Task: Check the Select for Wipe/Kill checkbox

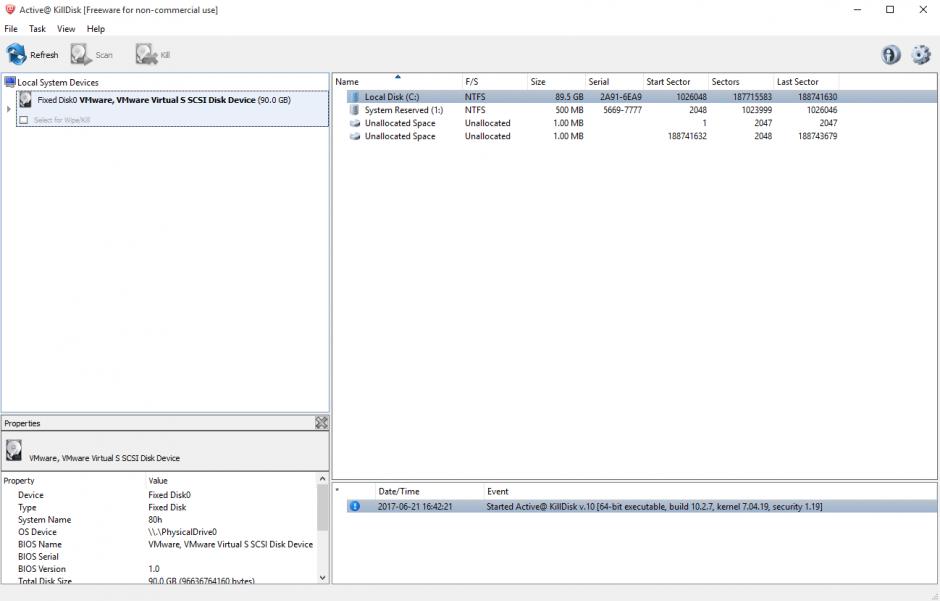Action: (23, 120)
